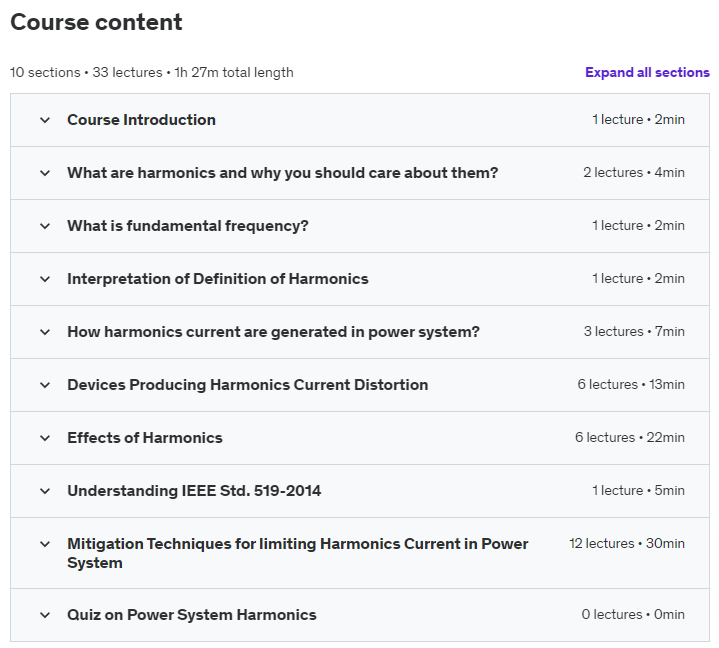Viewport: 719px width, 648px height.
Task: Click '0 lectures • 0min' text
Action: point(633,615)
